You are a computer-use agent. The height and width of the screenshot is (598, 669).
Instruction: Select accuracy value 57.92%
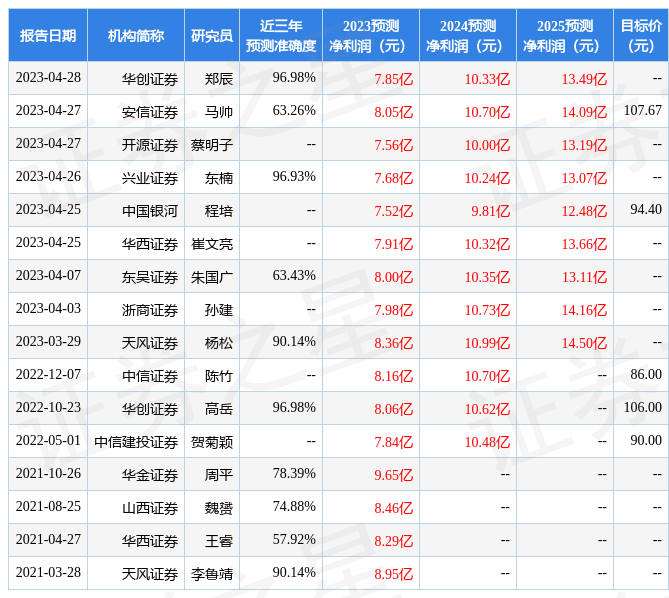pyautogui.click(x=294, y=540)
